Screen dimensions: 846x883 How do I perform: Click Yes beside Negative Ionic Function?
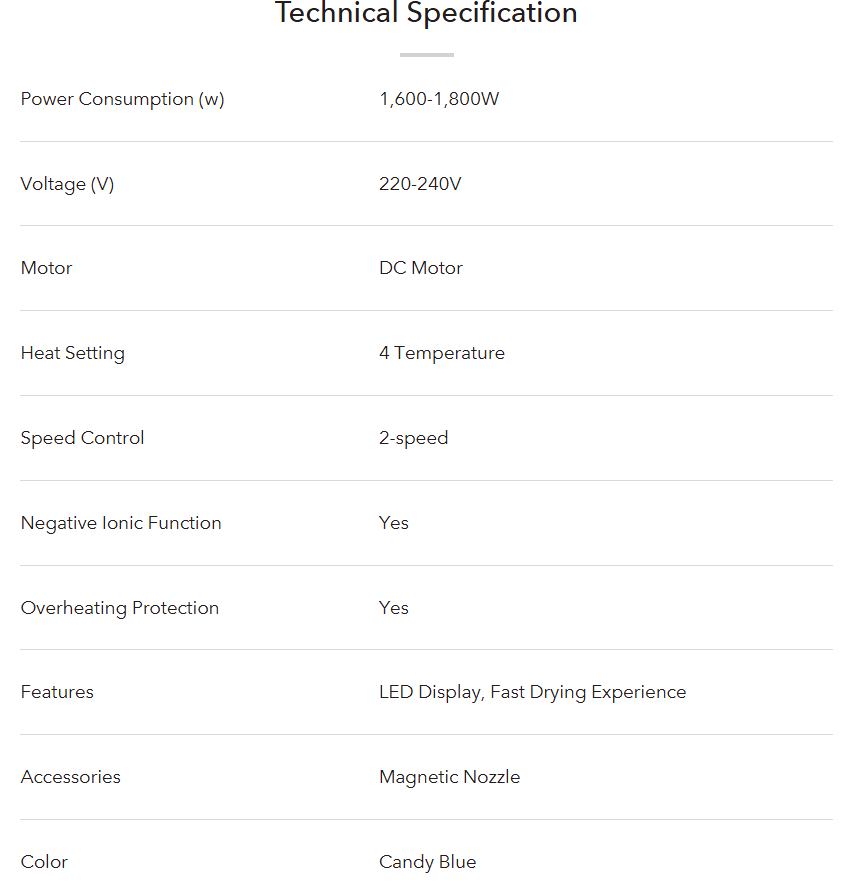[394, 523]
